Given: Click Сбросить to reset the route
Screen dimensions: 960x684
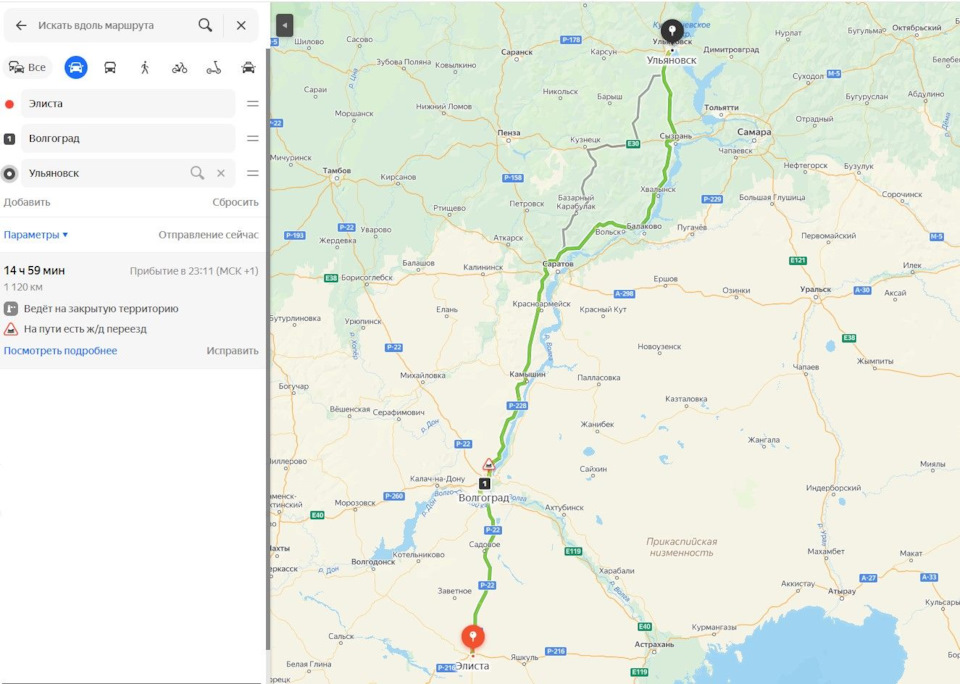Looking at the screenshot, I should (235, 202).
